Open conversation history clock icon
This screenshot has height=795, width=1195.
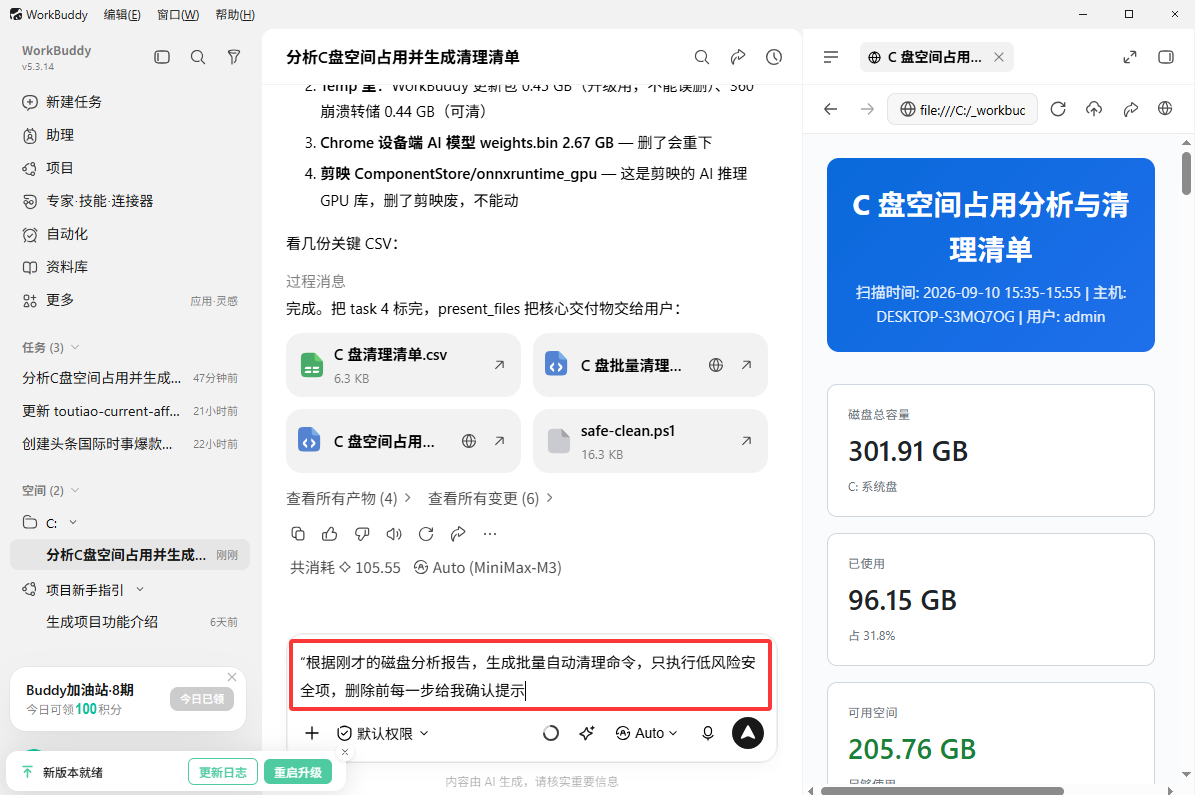(774, 57)
